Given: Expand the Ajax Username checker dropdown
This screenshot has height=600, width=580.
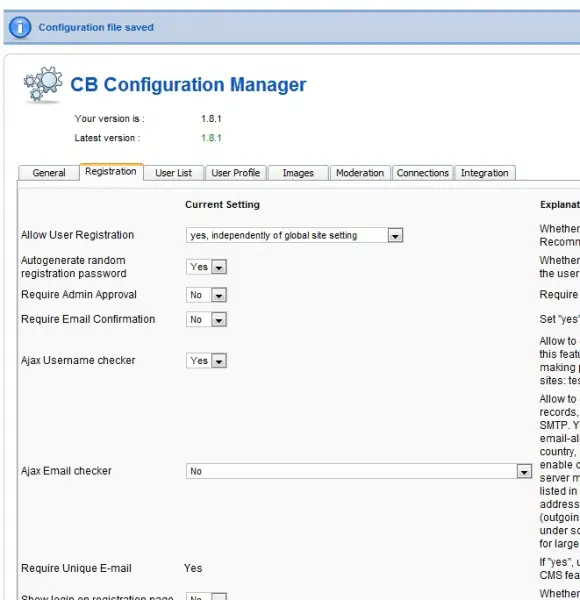Looking at the screenshot, I should point(206,361).
